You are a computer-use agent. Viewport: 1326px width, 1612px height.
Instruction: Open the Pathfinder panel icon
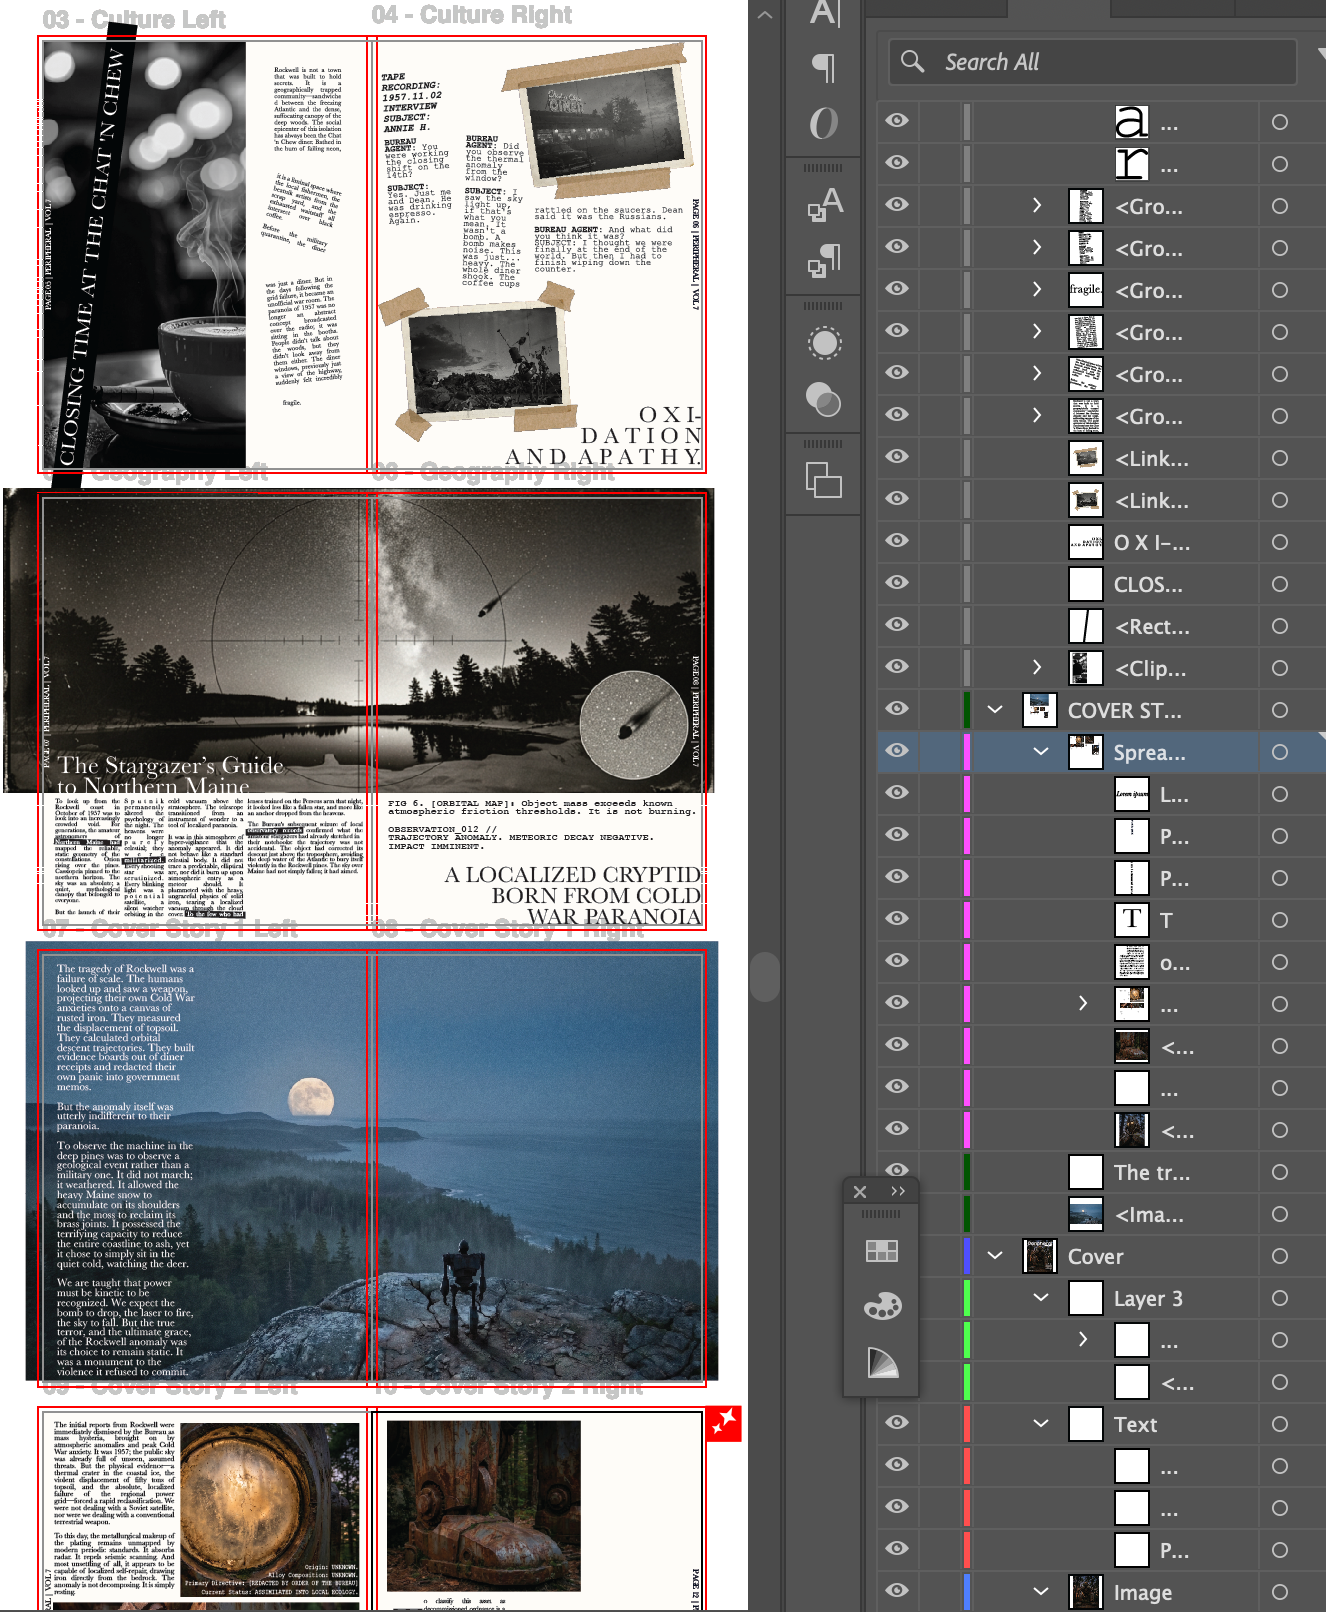point(824,480)
